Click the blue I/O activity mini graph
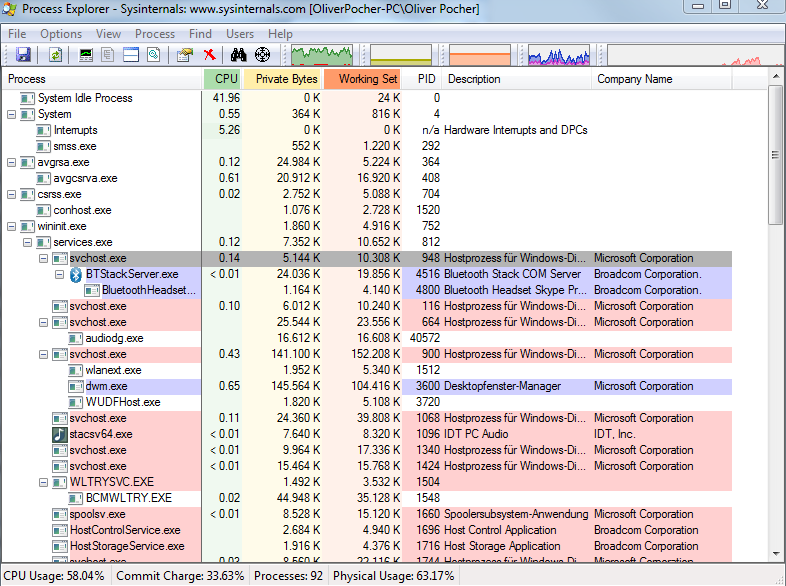The height and width of the screenshot is (586, 786). tap(559, 55)
